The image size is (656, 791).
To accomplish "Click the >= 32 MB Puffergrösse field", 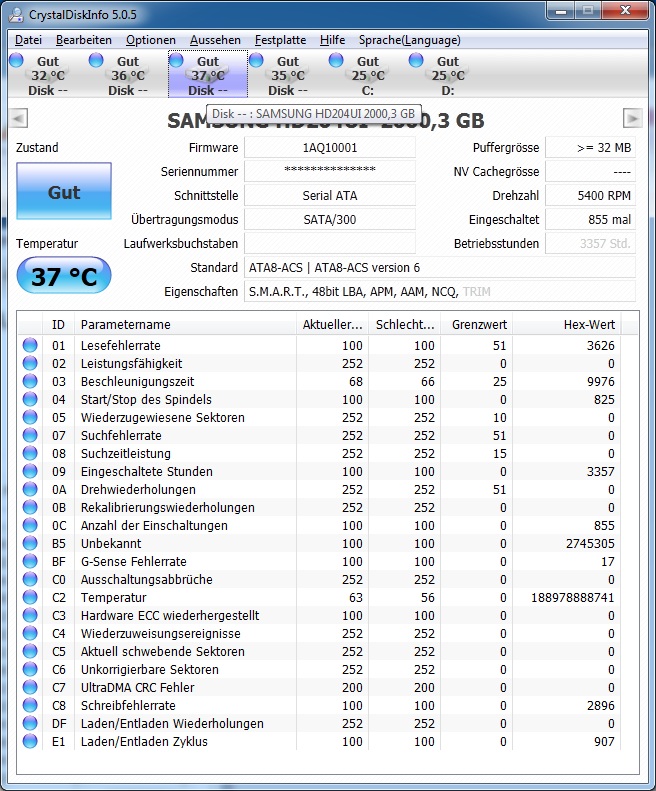I will (x=590, y=147).
